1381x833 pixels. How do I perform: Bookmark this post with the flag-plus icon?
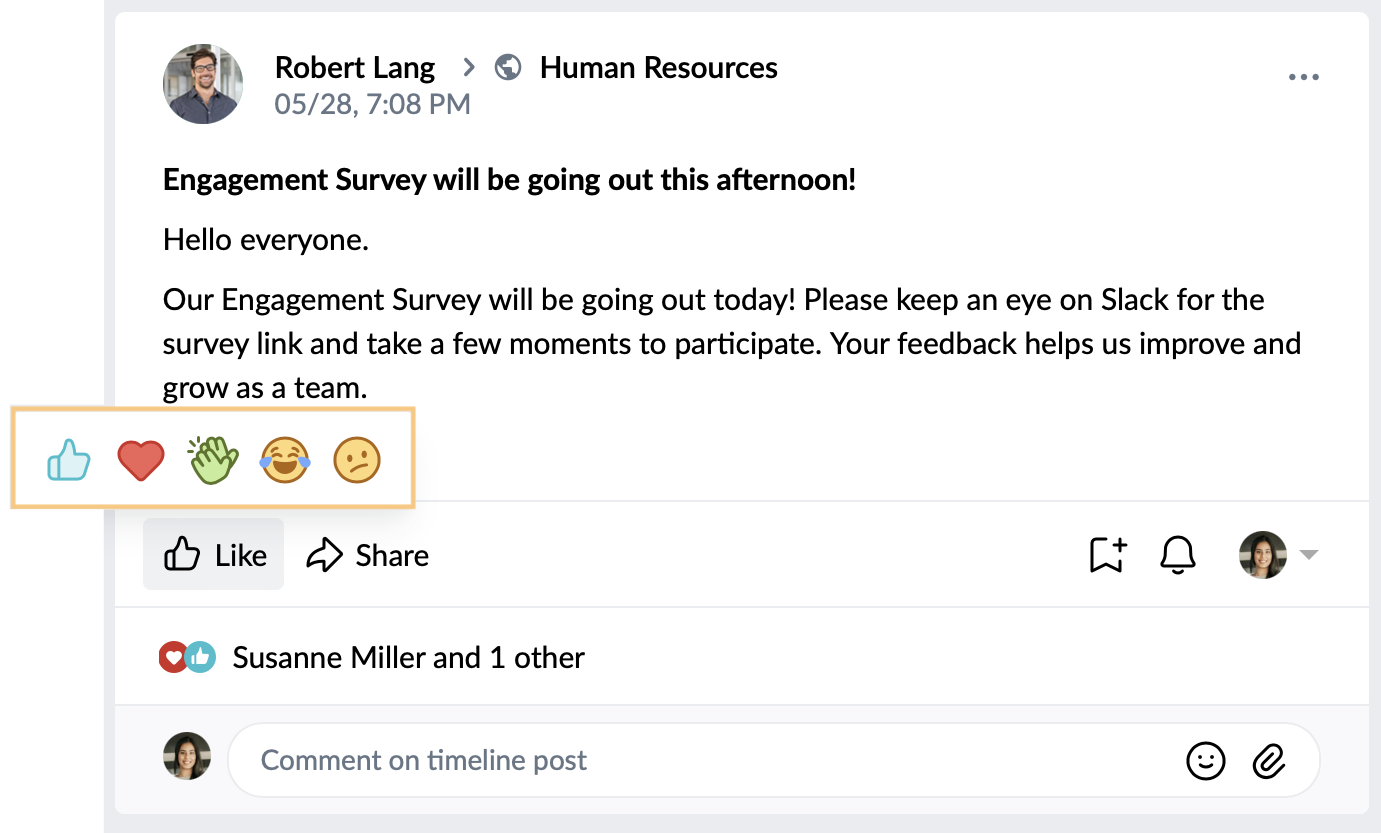1108,555
